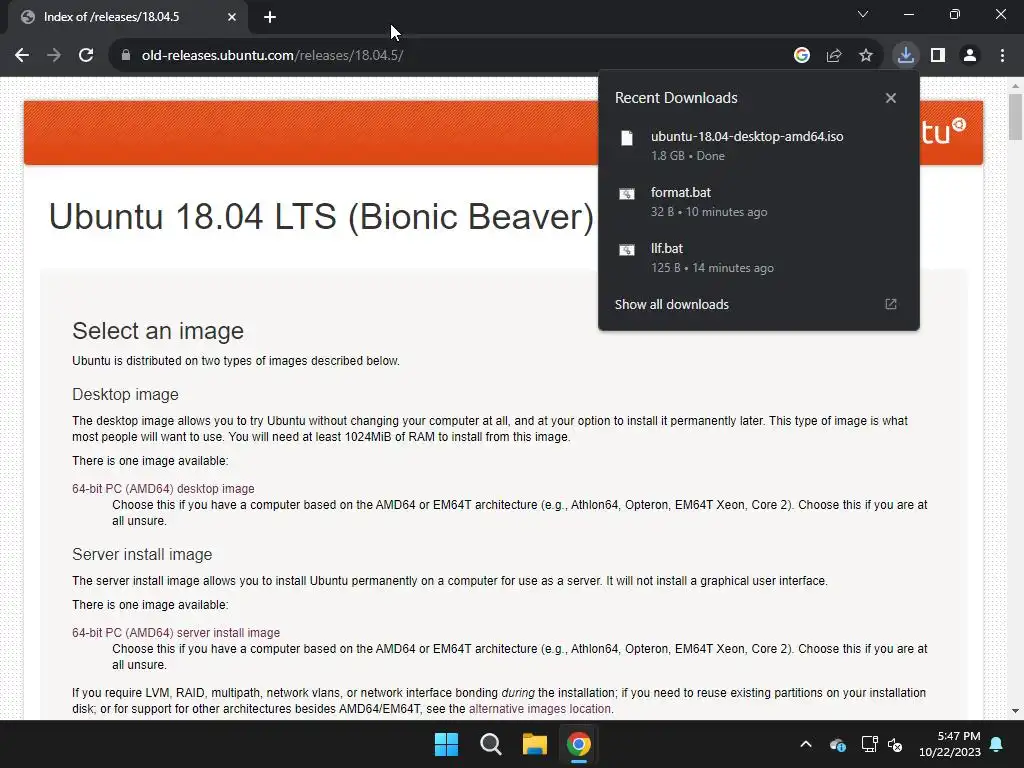The image size is (1024, 768).
Task: Click the Desktop image subheading
Action: tap(125, 394)
